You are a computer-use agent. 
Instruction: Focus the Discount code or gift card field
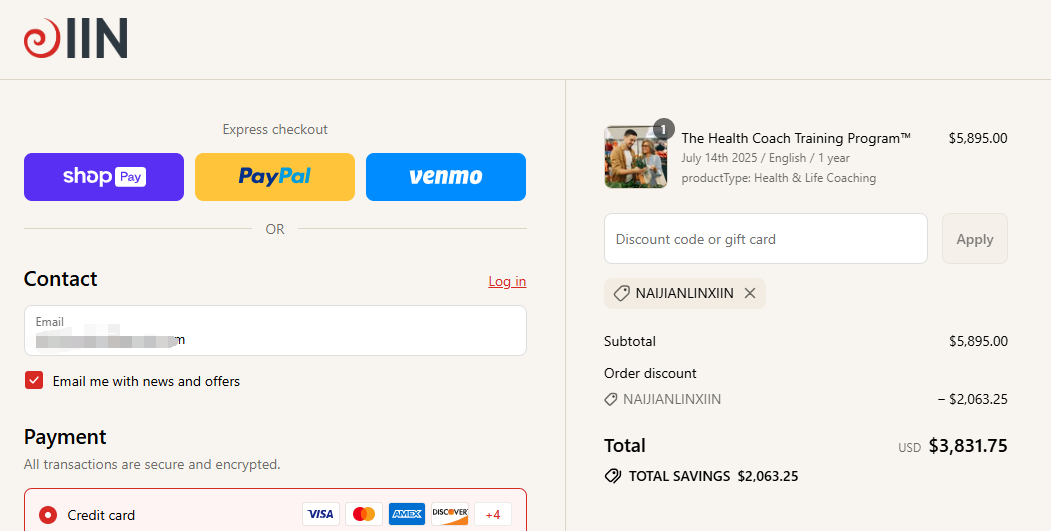click(766, 239)
